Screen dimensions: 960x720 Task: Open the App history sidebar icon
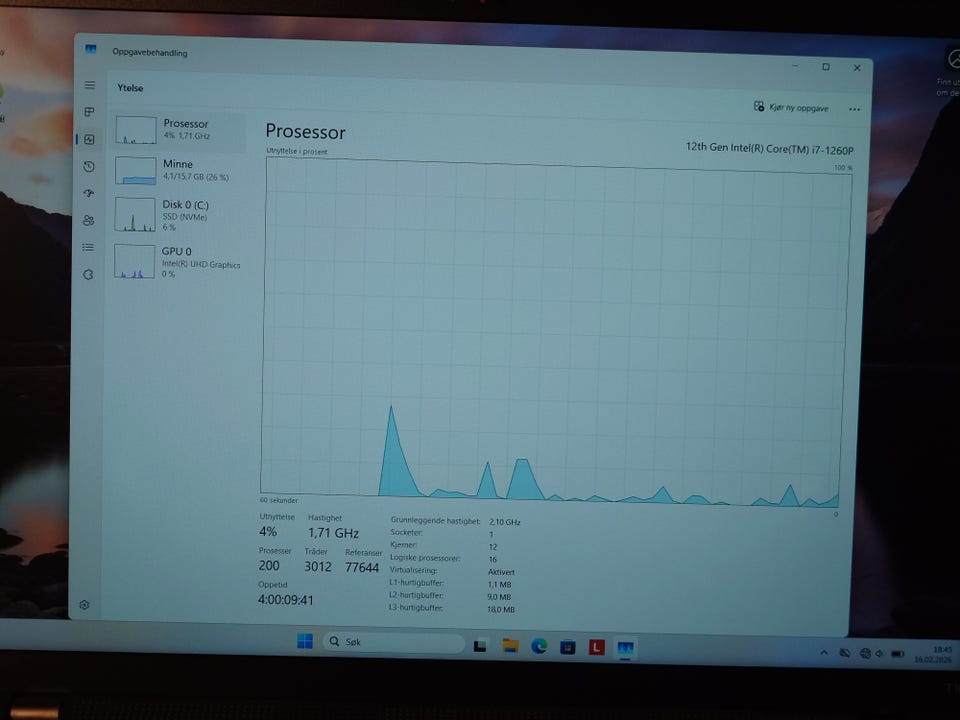(x=89, y=167)
